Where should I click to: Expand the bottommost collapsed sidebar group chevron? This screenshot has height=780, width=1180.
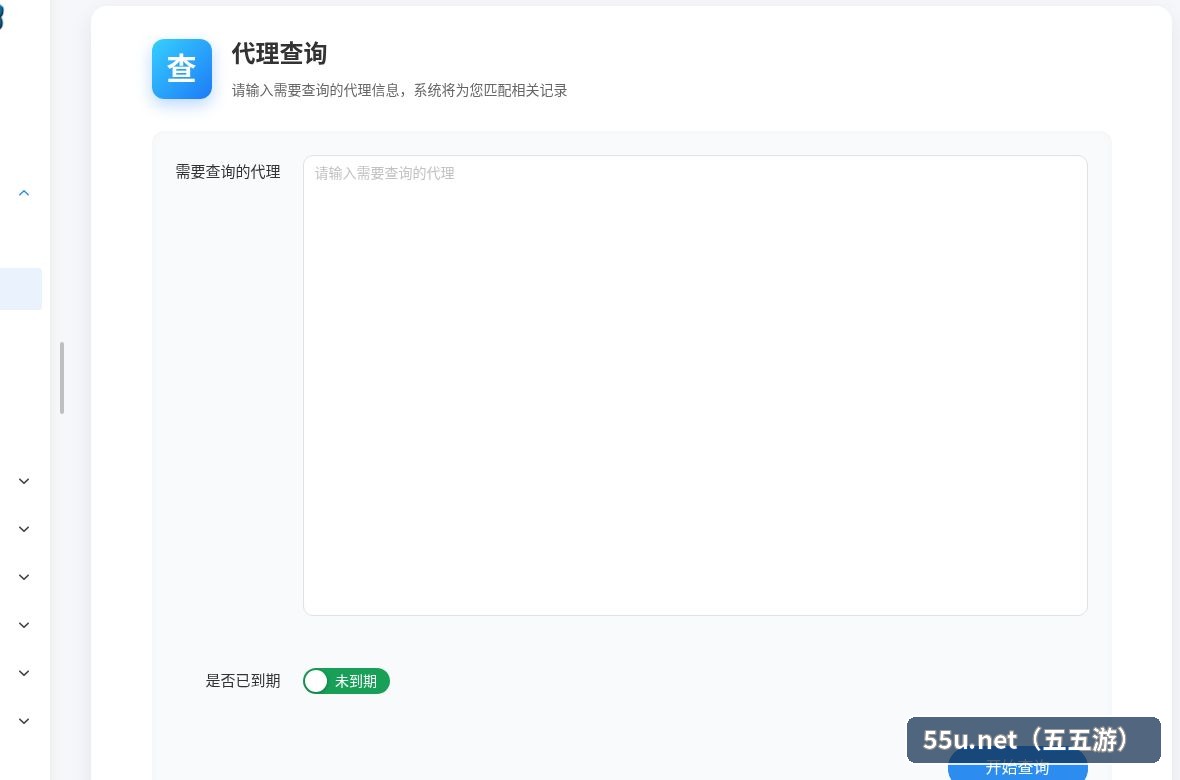click(24, 721)
